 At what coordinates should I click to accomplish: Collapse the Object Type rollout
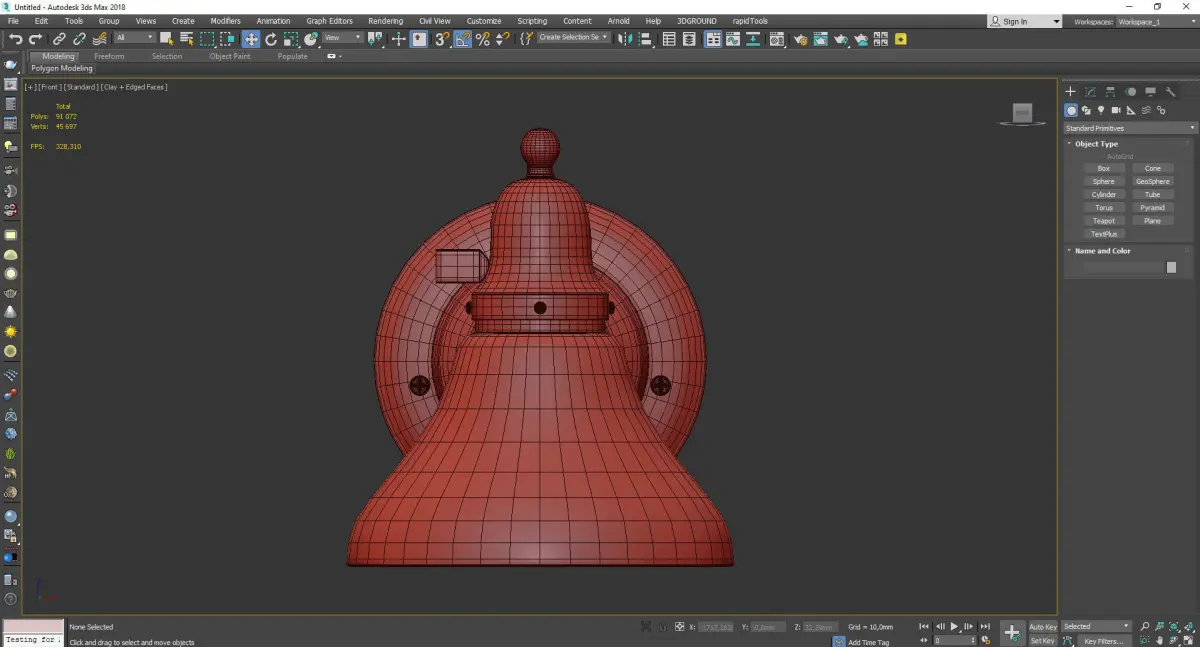pyautogui.click(x=1096, y=144)
